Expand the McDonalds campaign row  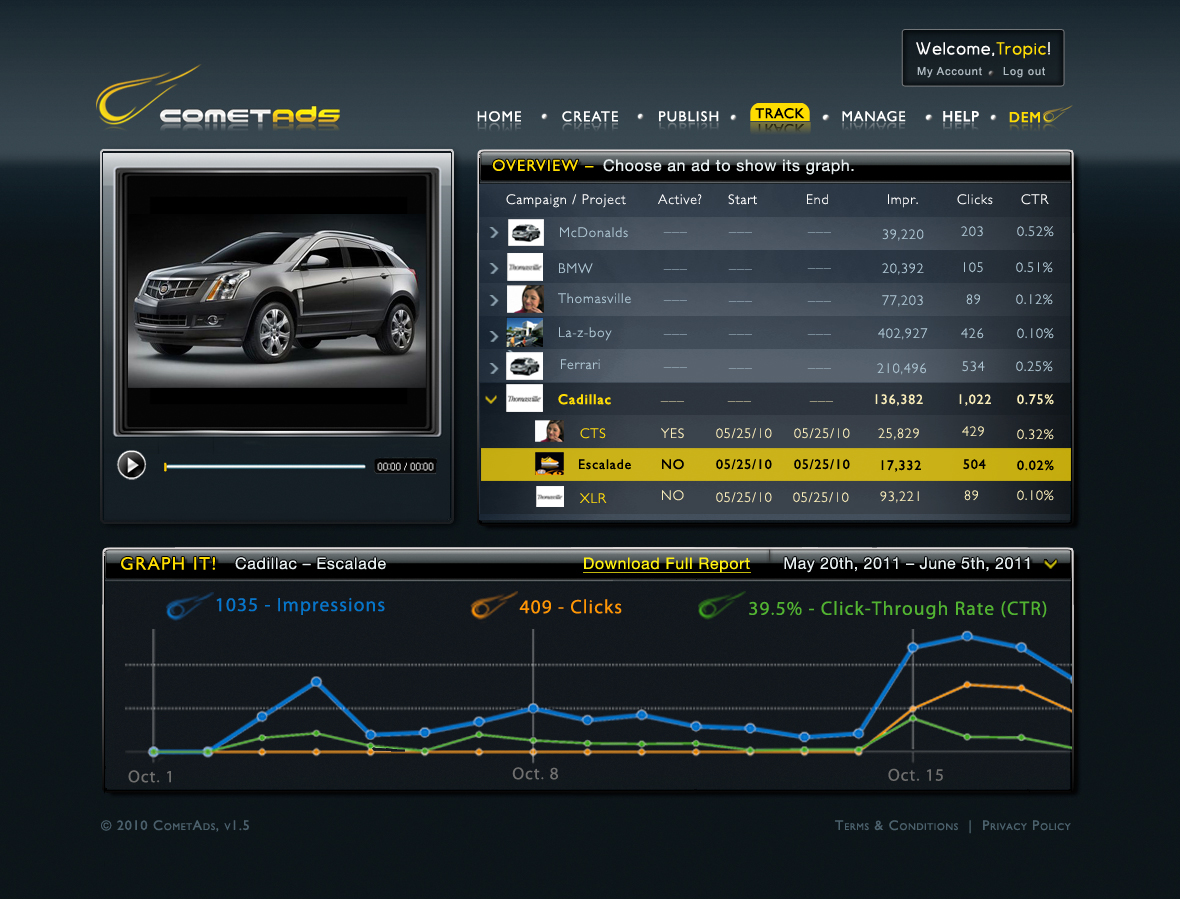pyautogui.click(x=494, y=233)
